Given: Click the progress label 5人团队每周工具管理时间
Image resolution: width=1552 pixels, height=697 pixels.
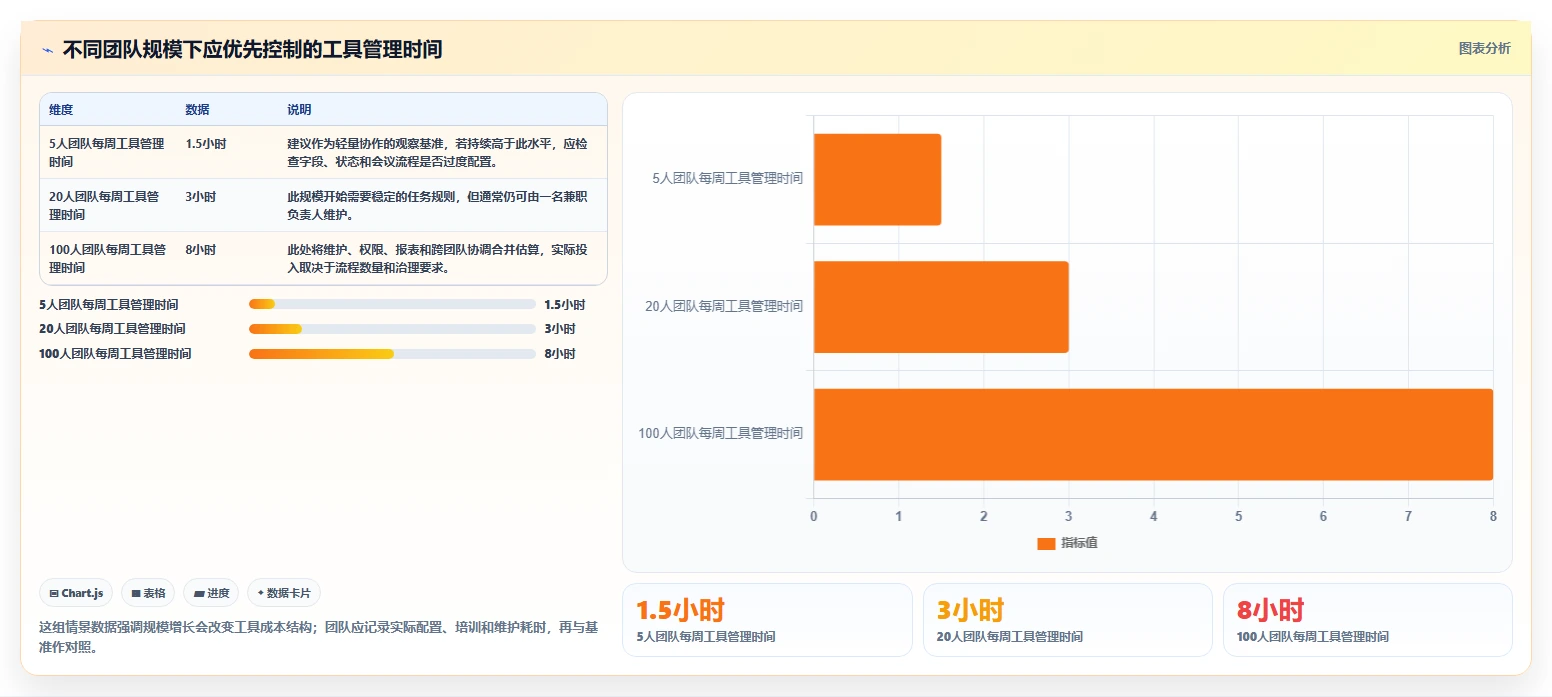Looking at the screenshot, I should click(x=109, y=305).
